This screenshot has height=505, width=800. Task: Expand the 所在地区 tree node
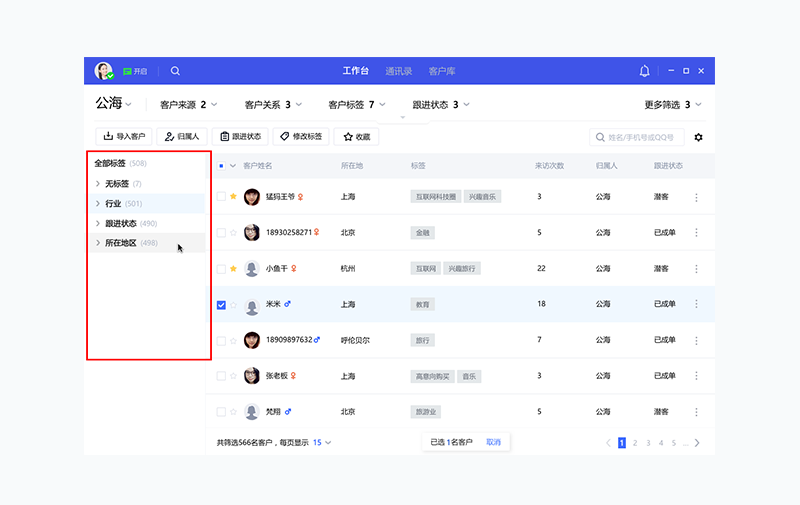(x=97, y=243)
